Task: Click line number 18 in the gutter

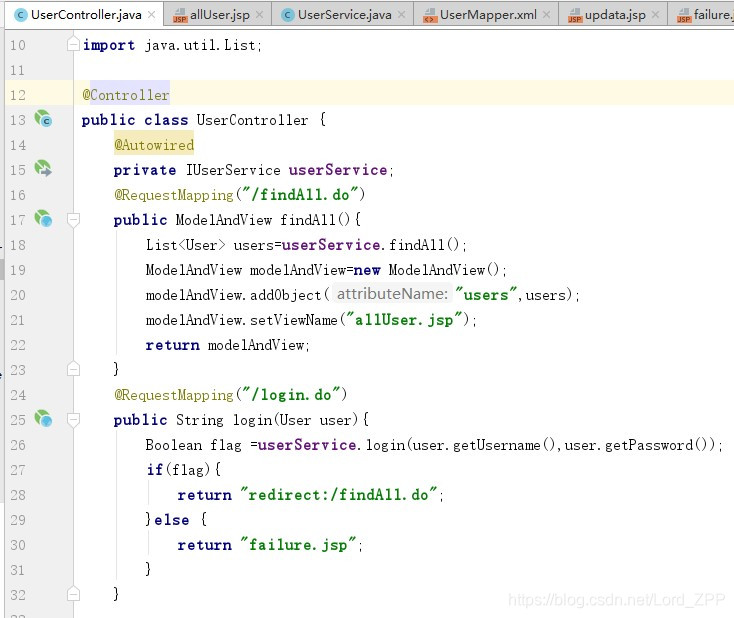Action: pyautogui.click(x=18, y=245)
